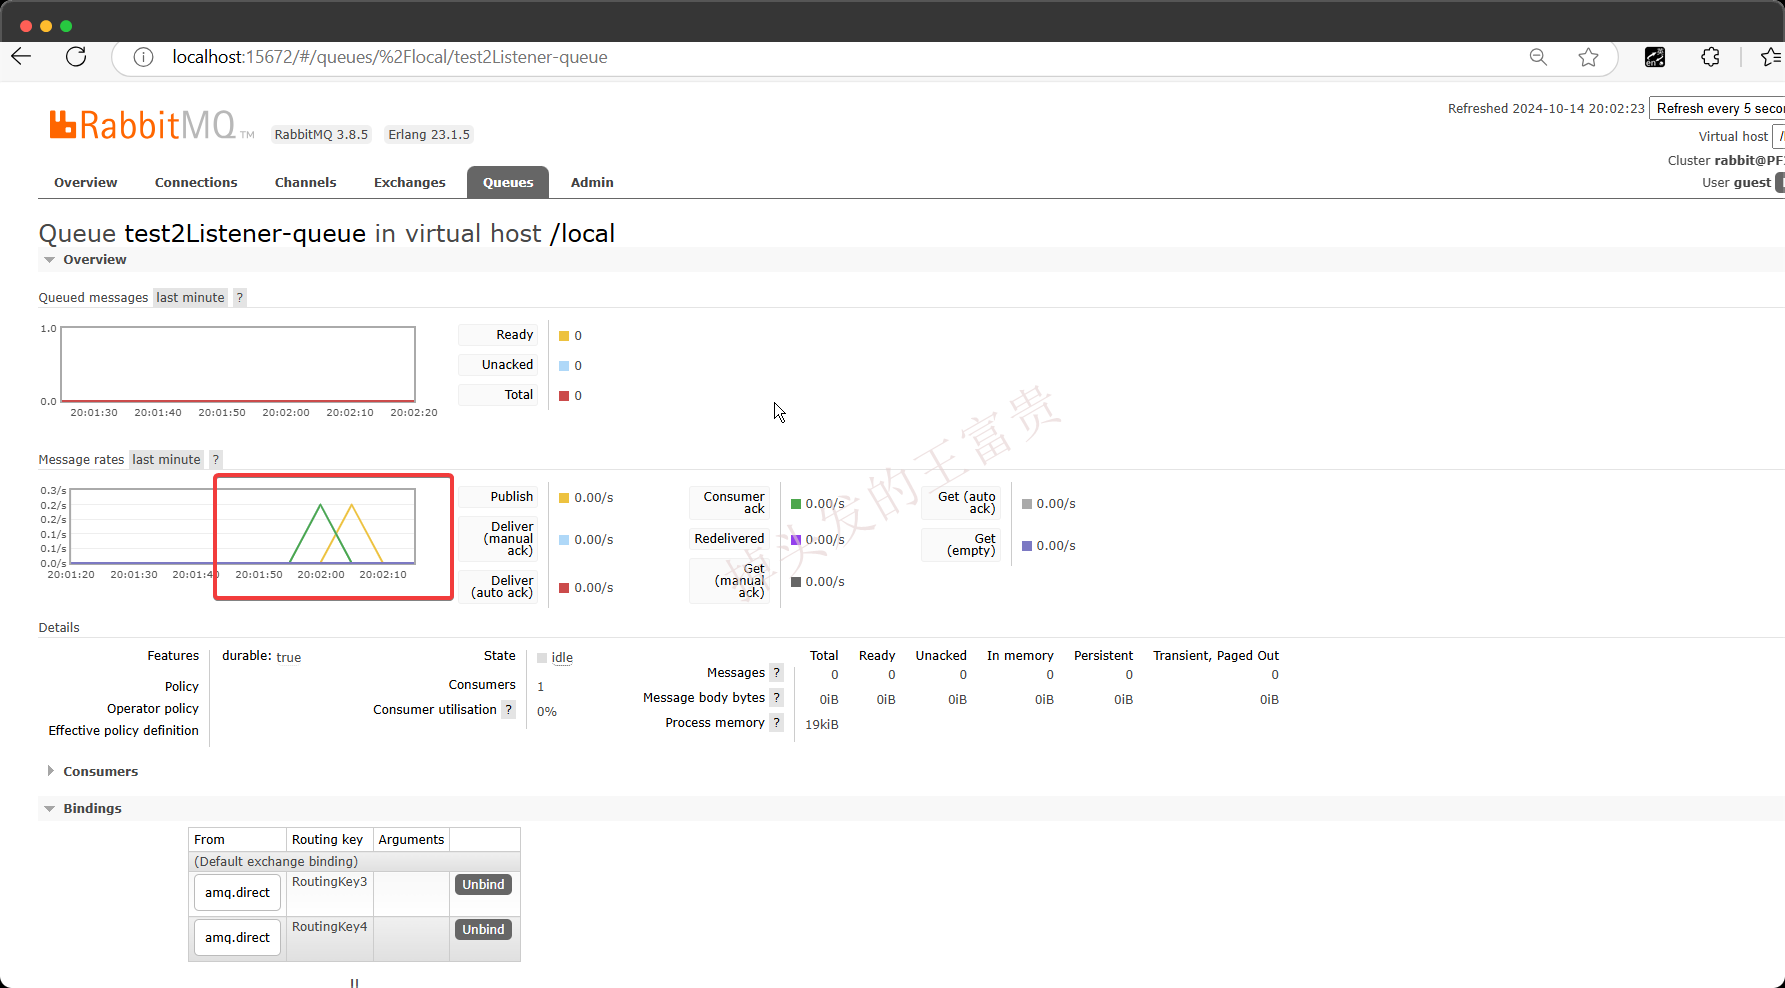Viewport: 1785px width, 988px height.
Task: Click the RabbitMQ 3.8.5 version label
Action: click(321, 134)
